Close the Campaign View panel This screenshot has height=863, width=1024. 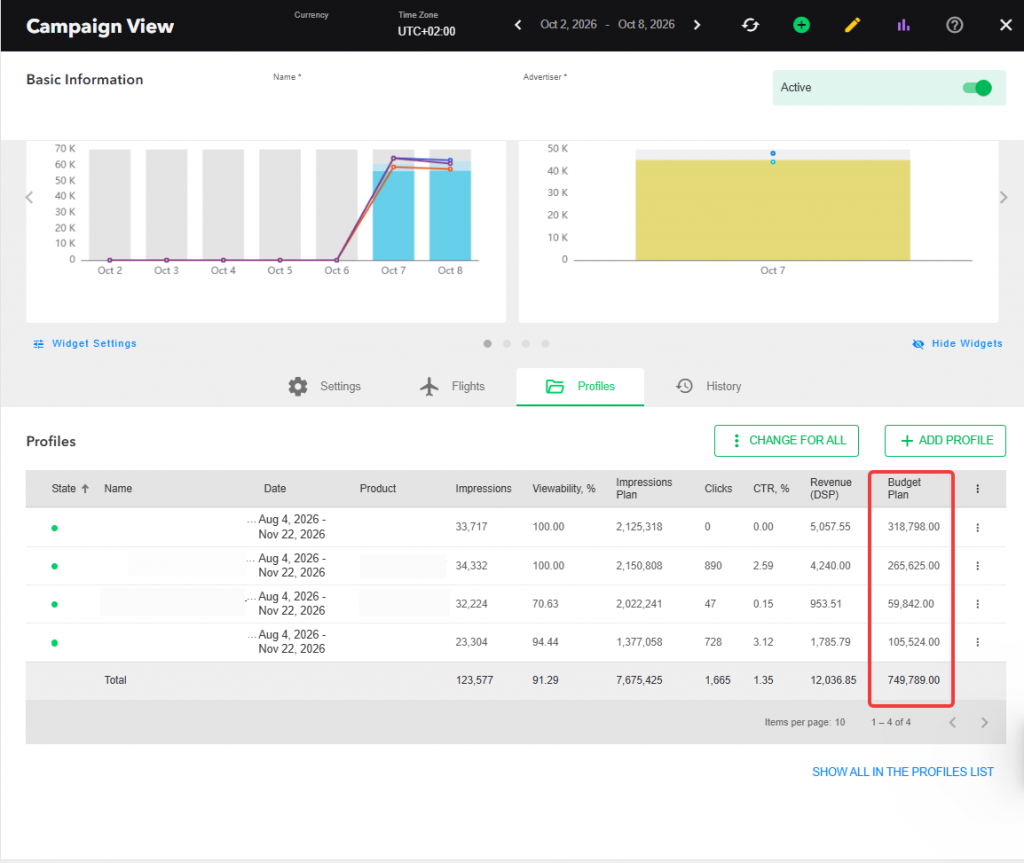[1006, 25]
